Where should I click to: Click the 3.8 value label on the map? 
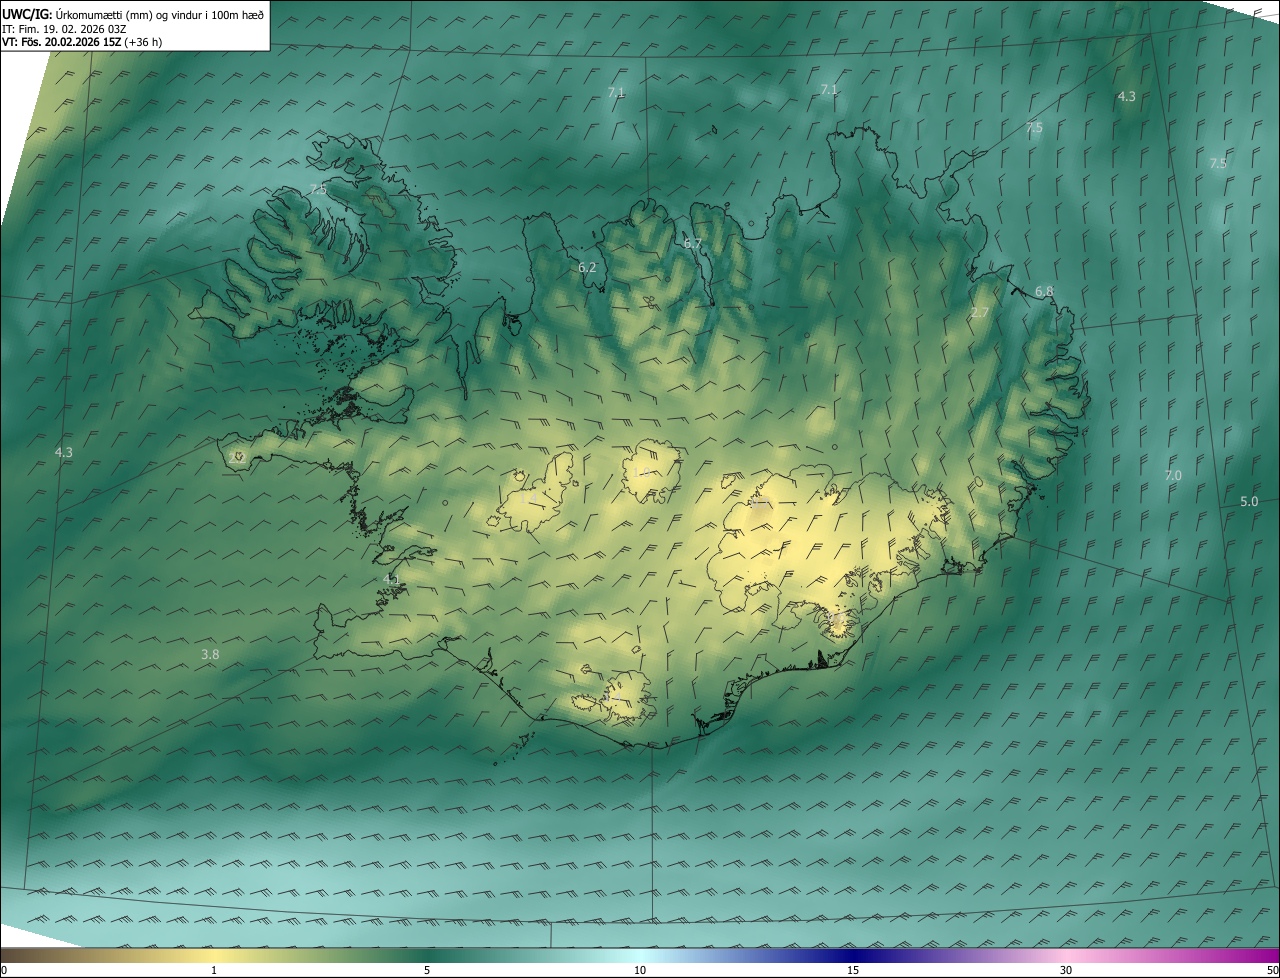coord(210,655)
